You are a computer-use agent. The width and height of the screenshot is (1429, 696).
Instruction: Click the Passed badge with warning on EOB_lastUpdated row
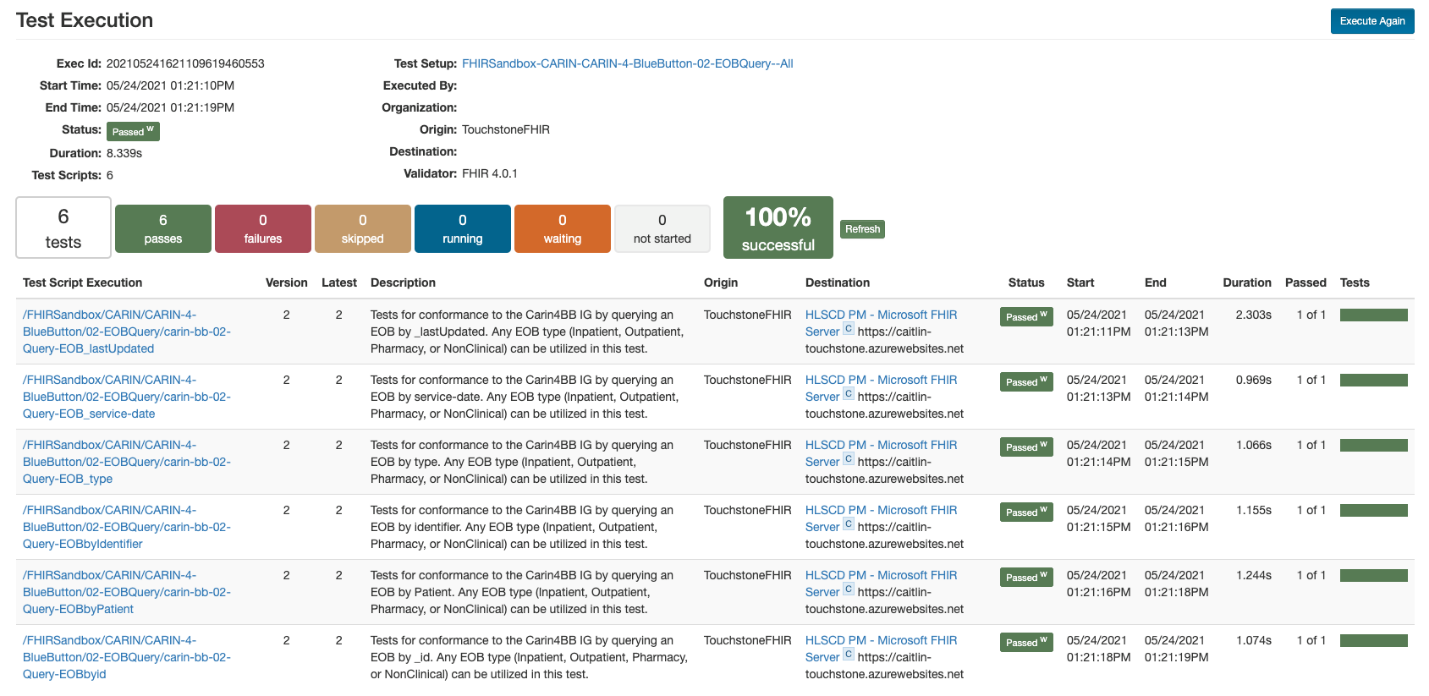coord(1026,315)
